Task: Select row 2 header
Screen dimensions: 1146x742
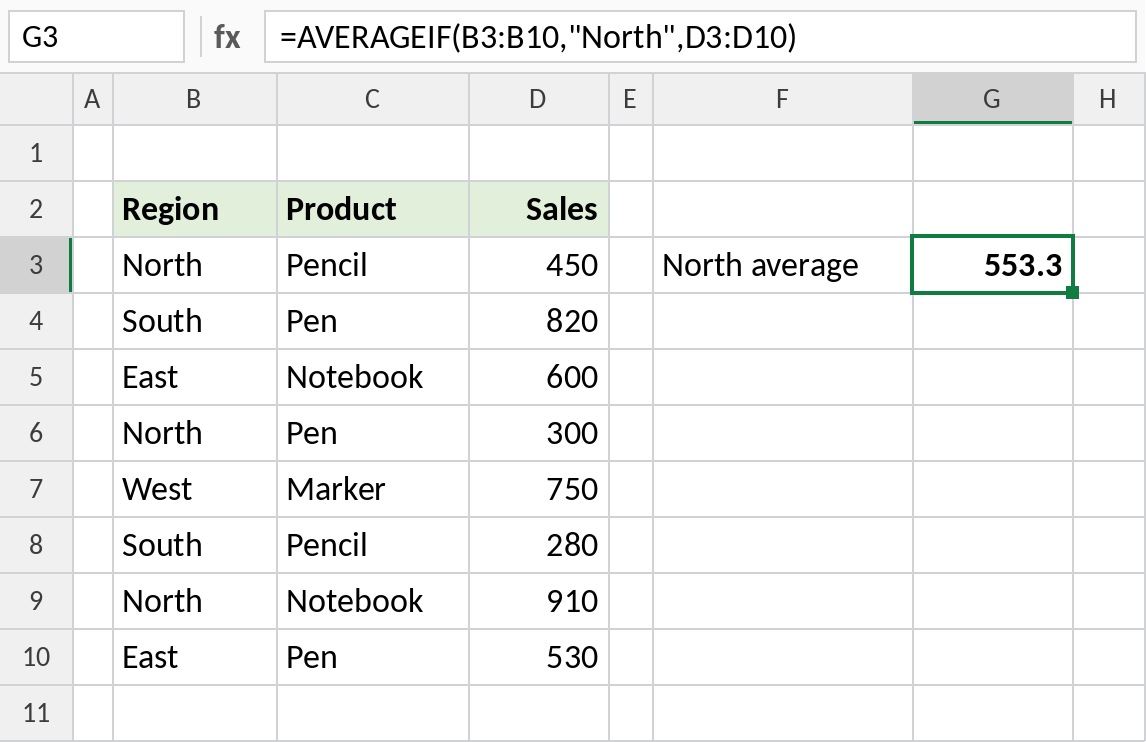Action: [x=36, y=209]
